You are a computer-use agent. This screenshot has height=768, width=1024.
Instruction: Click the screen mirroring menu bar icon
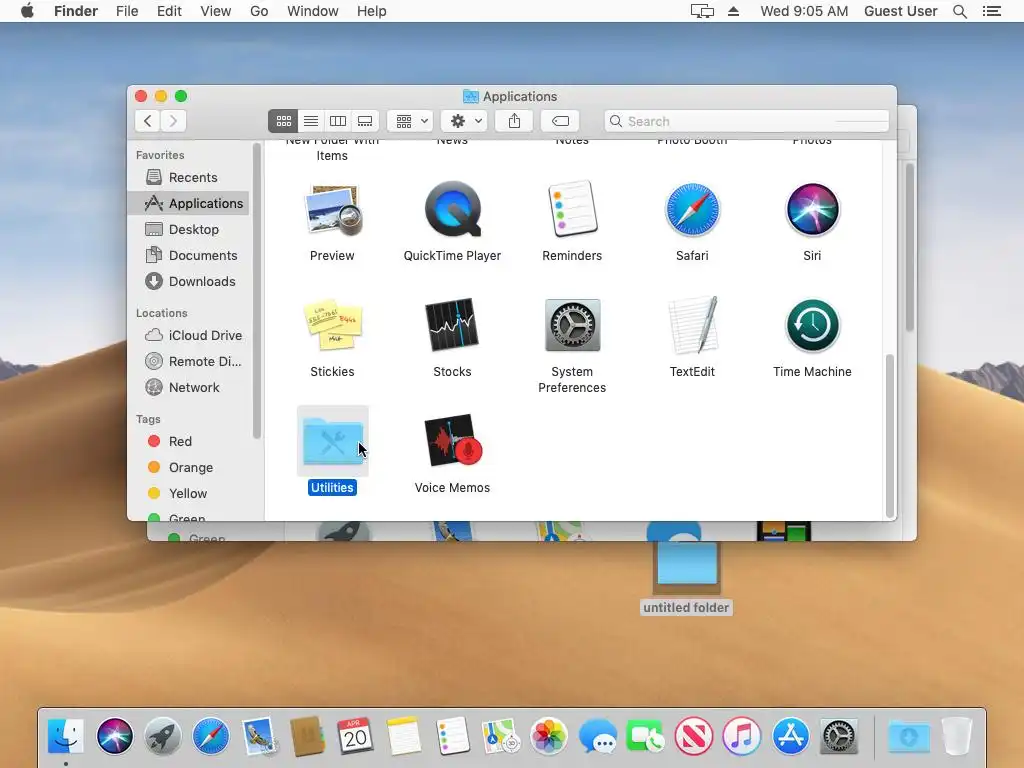pyautogui.click(x=702, y=11)
